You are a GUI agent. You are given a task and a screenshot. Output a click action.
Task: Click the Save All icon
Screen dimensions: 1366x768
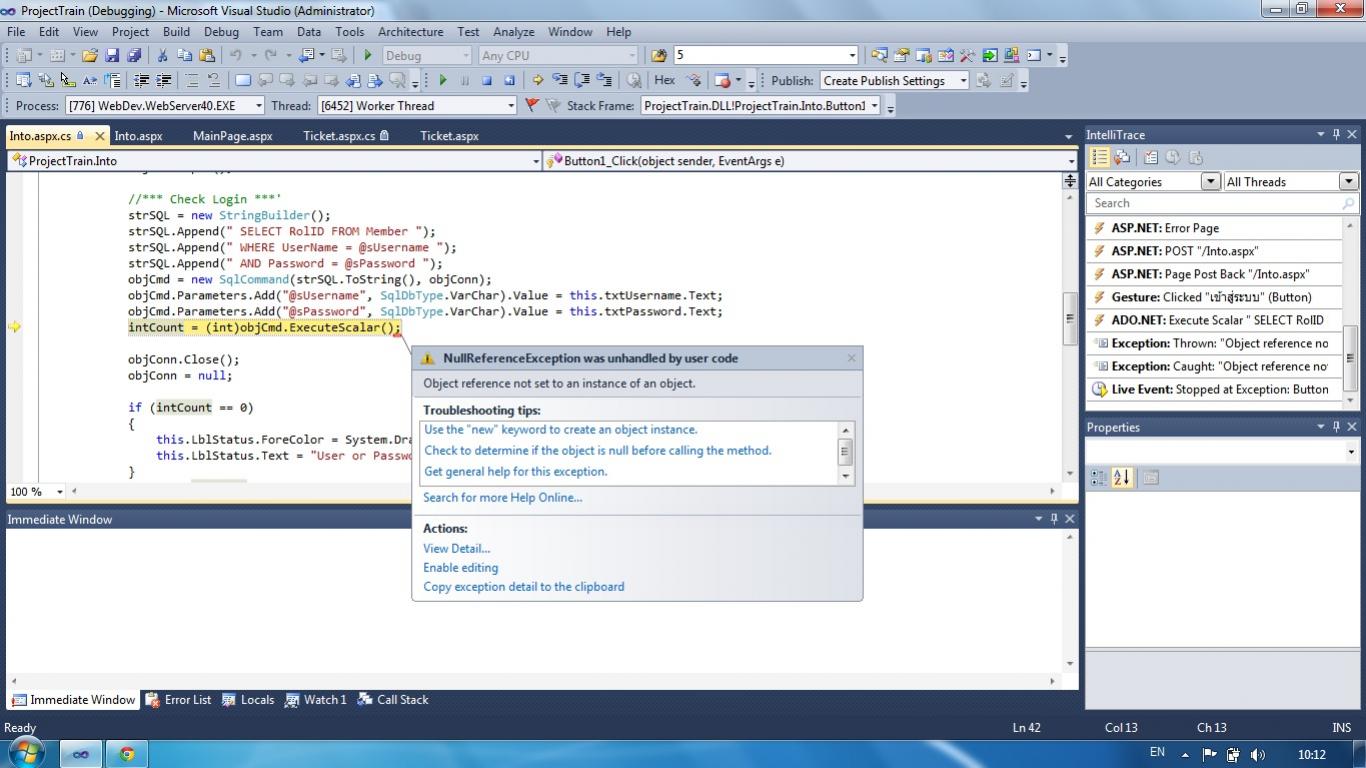(134, 56)
